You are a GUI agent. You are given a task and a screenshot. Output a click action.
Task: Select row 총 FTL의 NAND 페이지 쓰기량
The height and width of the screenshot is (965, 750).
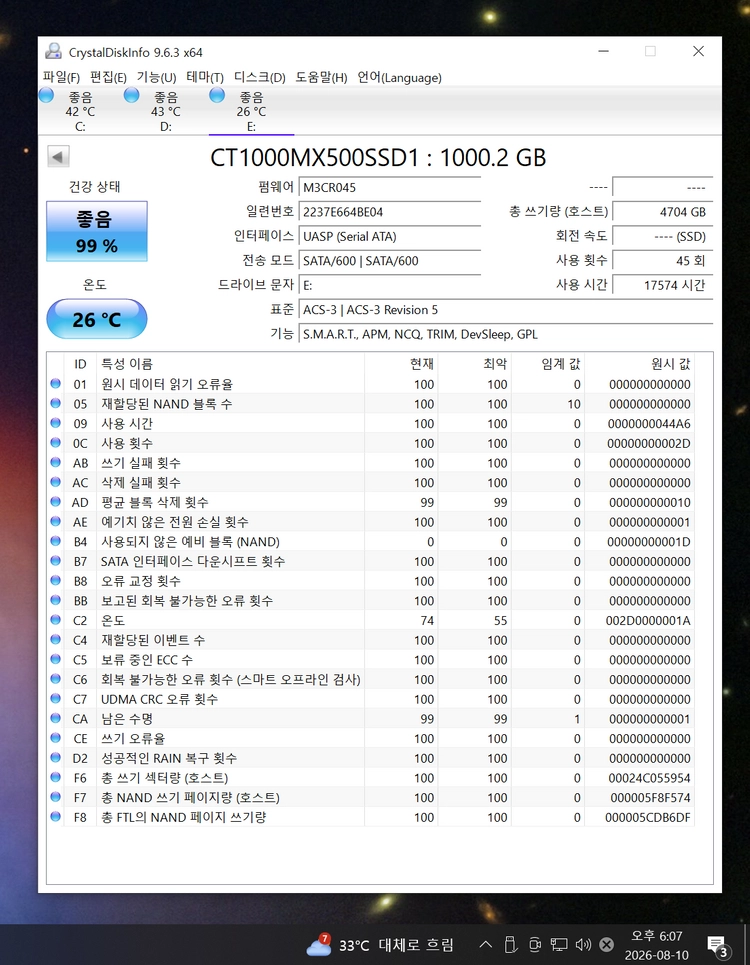[370, 817]
